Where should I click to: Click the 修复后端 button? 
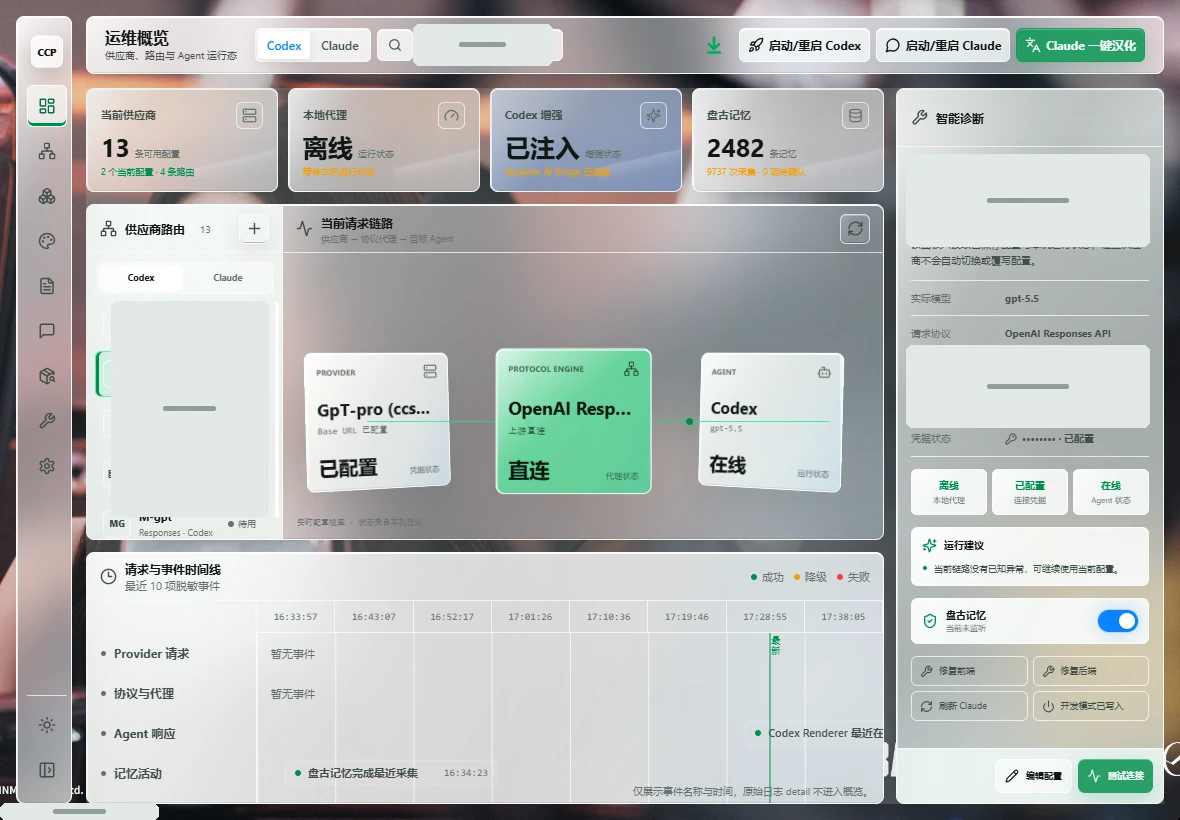click(1090, 670)
